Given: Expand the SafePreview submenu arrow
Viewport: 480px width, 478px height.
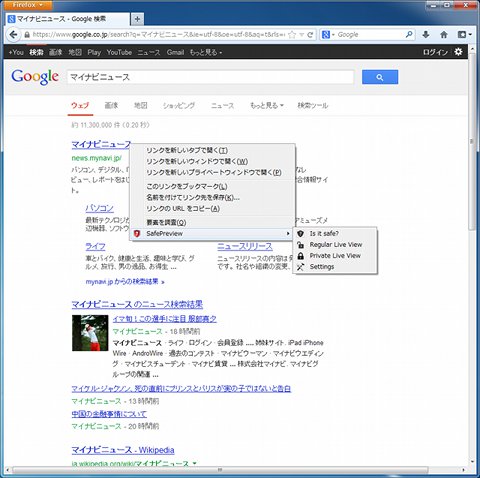Looking at the screenshot, I should [x=288, y=234].
